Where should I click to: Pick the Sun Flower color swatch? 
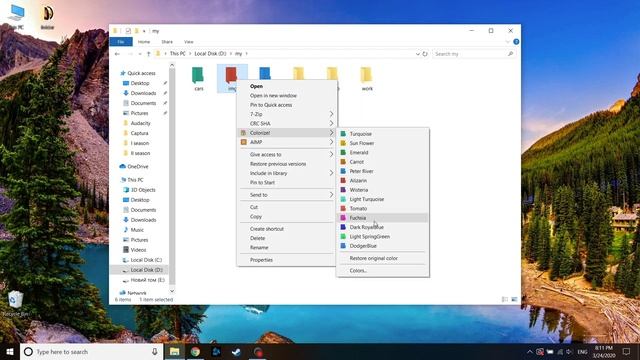(343, 143)
